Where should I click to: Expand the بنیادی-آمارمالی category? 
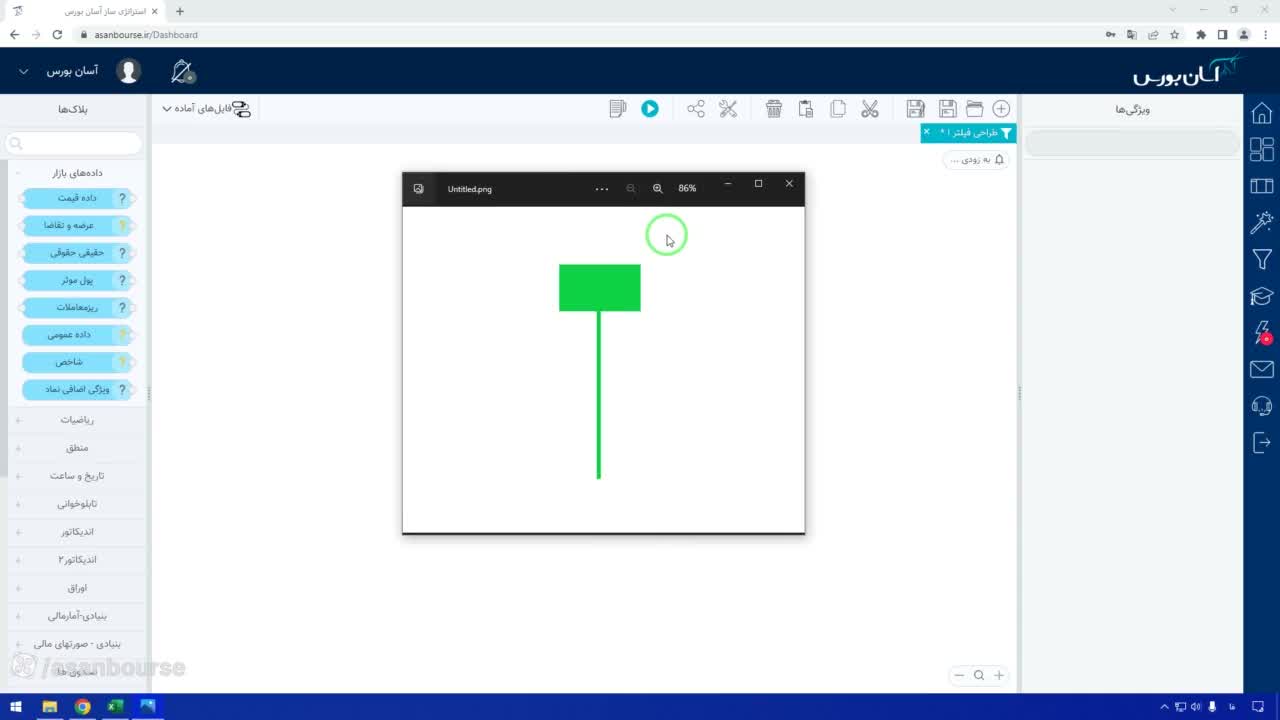pos(75,616)
